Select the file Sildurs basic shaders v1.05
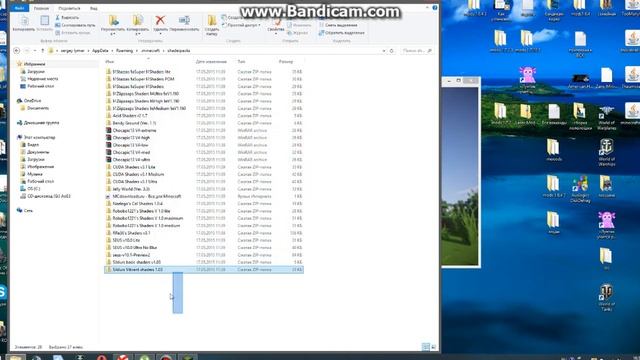 click(x=204, y=262)
